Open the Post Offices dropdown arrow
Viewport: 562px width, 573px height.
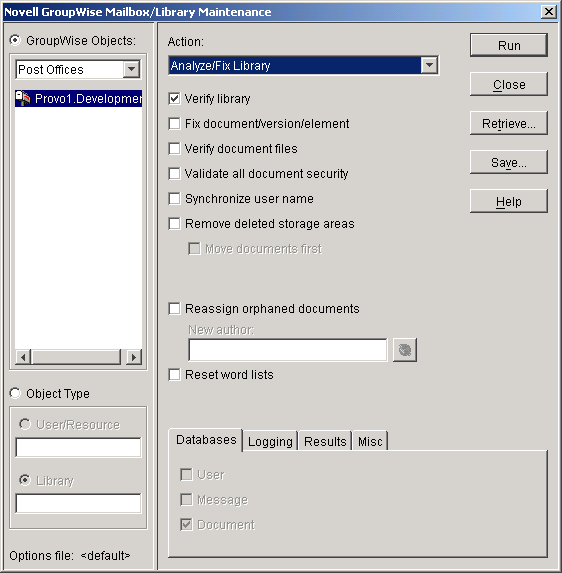pyautogui.click(x=131, y=69)
